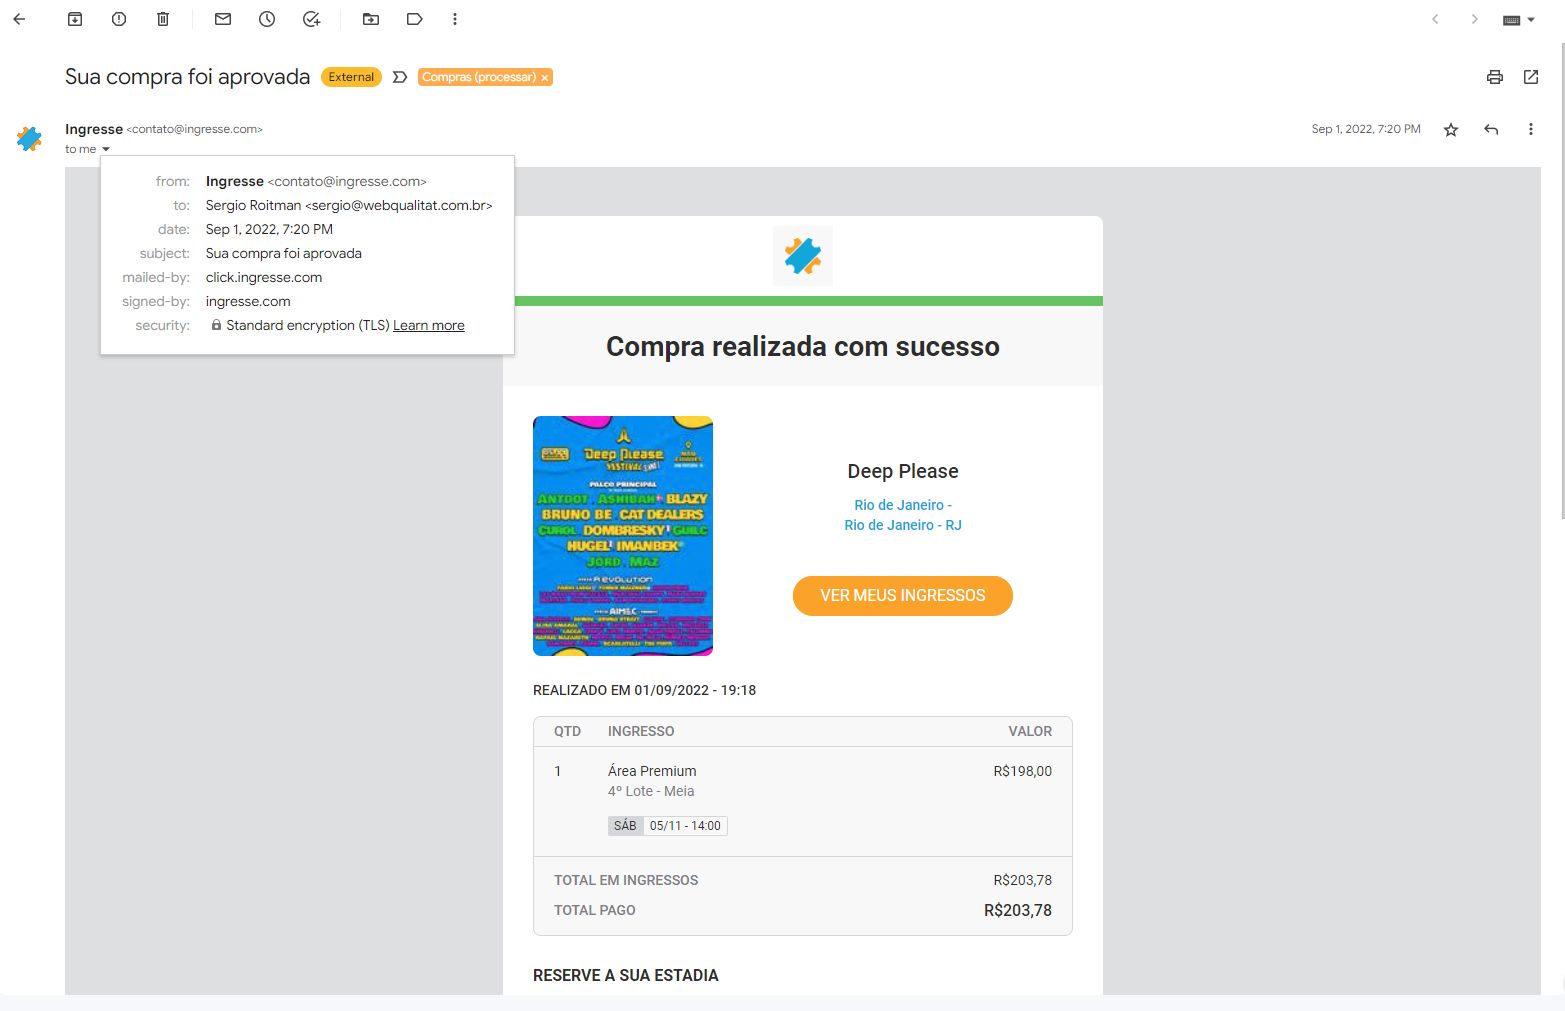Open the Compras (processar) label

479,77
